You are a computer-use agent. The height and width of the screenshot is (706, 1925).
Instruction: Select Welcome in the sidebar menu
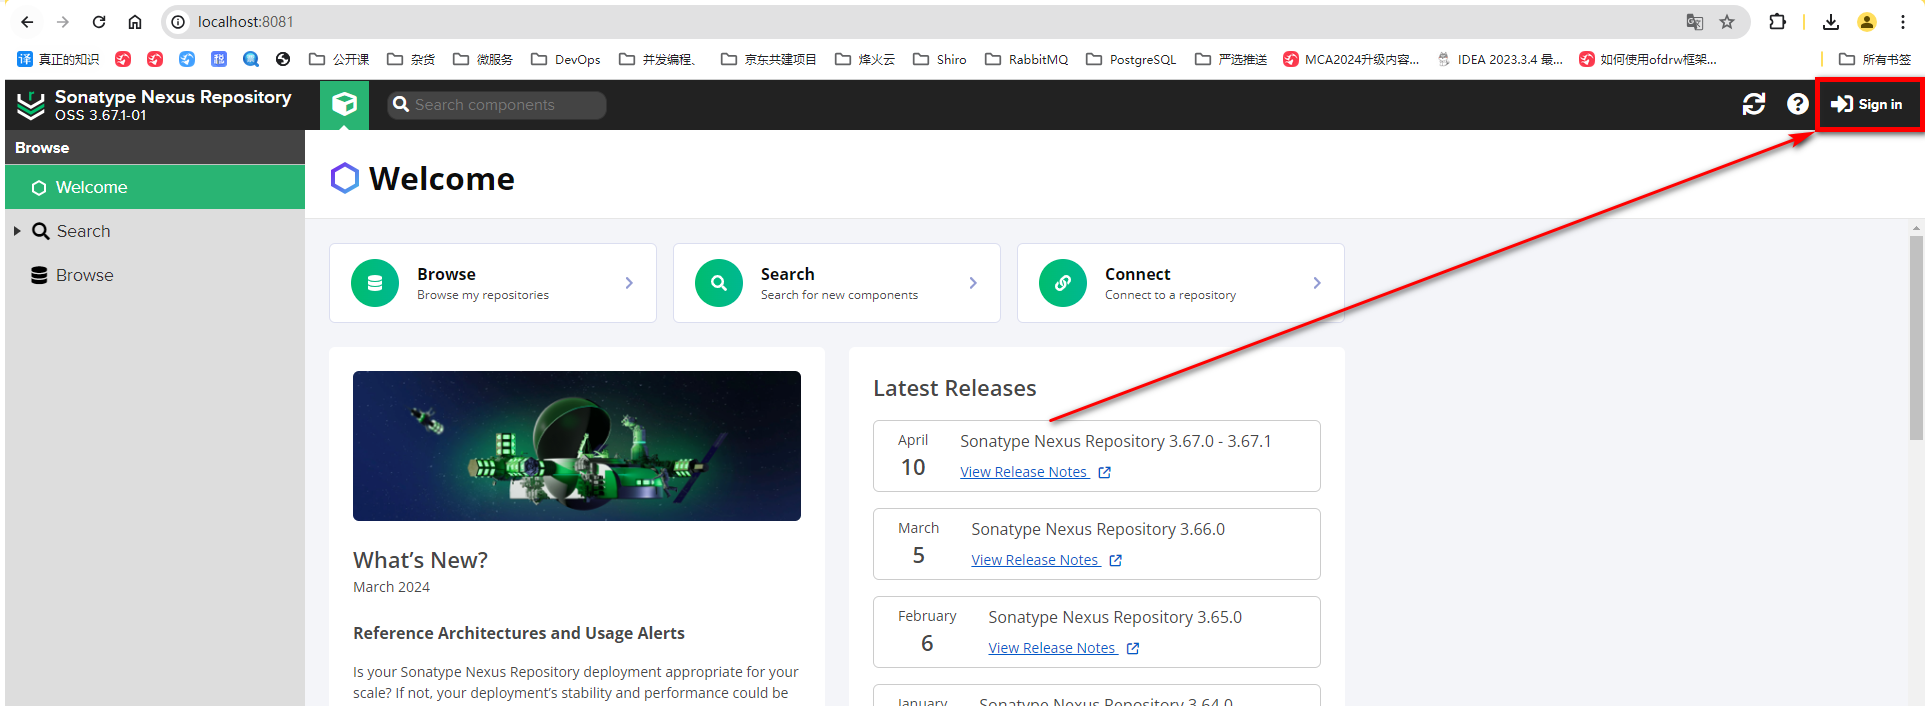(x=91, y=187)
